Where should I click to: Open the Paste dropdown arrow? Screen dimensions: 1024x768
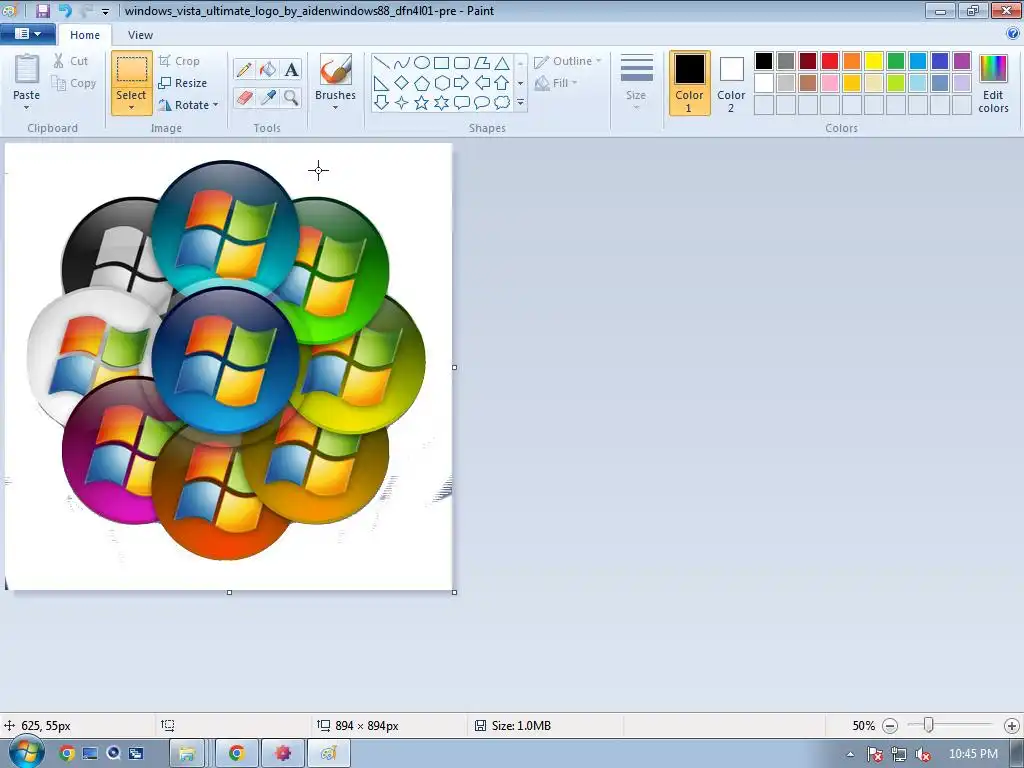pos(26,108)
